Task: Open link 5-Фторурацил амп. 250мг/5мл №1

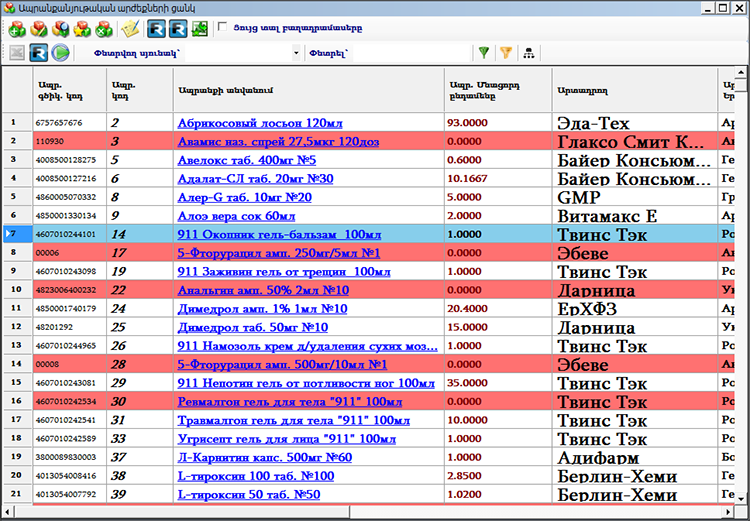Action: [279, 253]
